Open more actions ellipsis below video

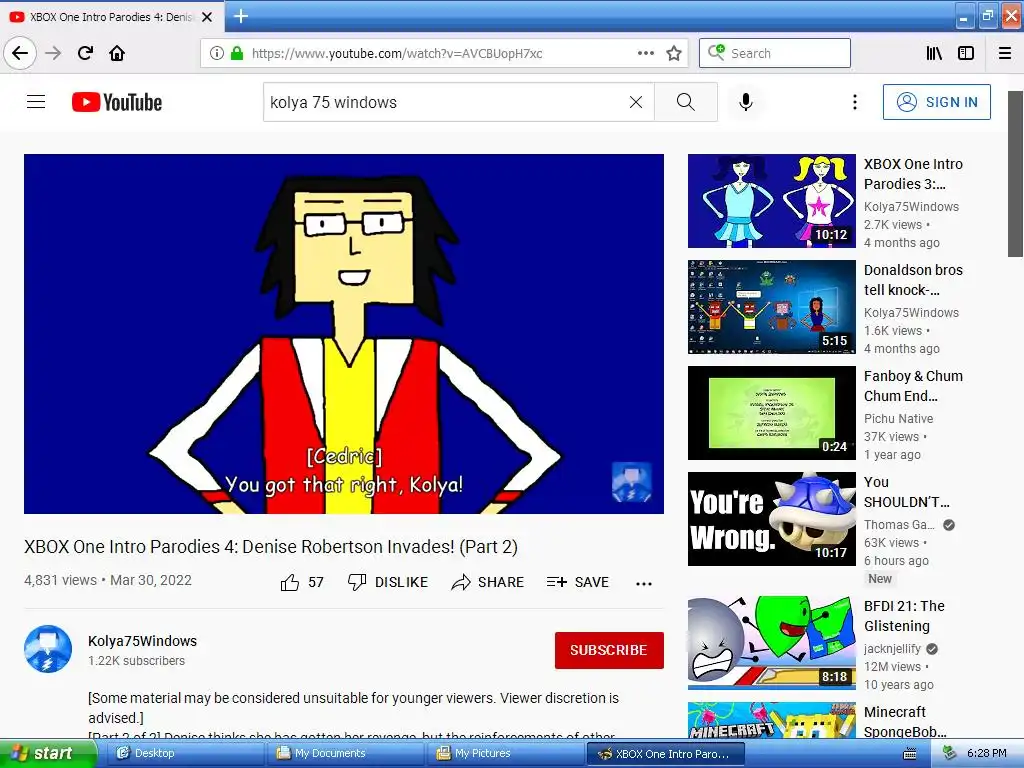point(644,584)
